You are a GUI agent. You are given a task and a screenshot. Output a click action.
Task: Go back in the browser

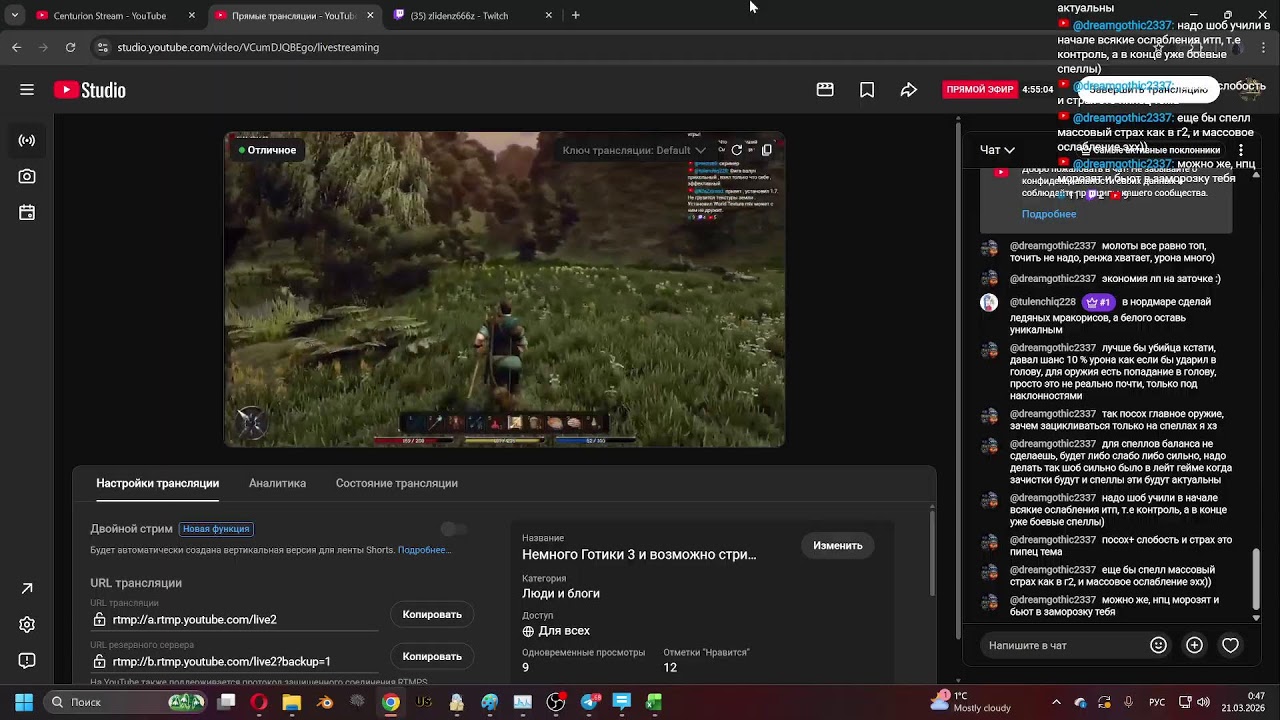point(16,47)
